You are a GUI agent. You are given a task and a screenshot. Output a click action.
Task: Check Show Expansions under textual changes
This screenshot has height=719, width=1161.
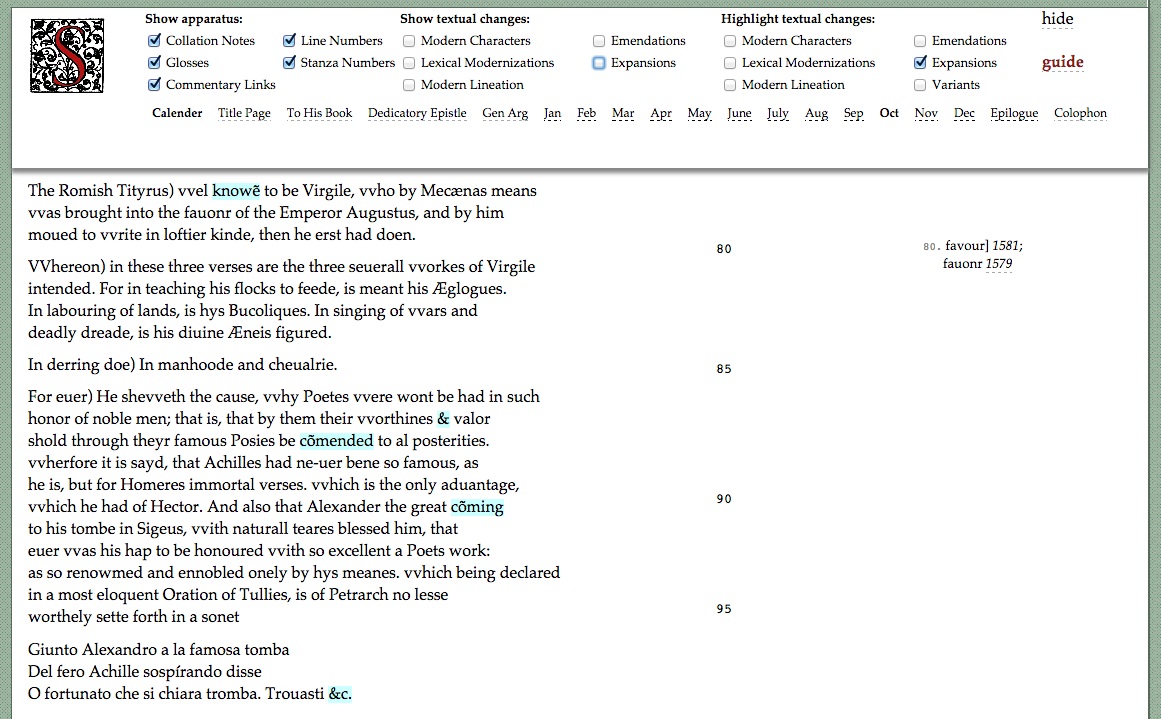[599, 63]
